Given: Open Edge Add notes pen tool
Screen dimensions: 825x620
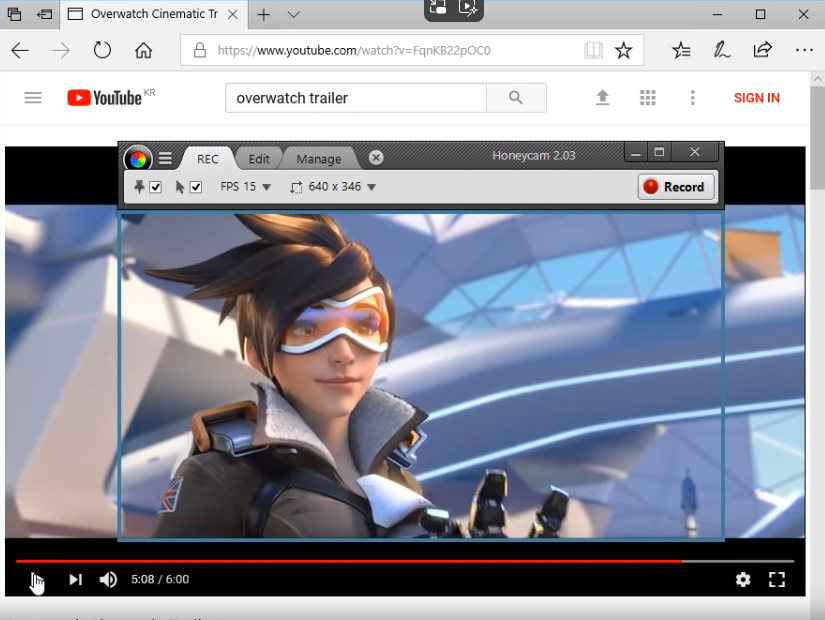Looking at the screenshot, I should pos(721,51).
